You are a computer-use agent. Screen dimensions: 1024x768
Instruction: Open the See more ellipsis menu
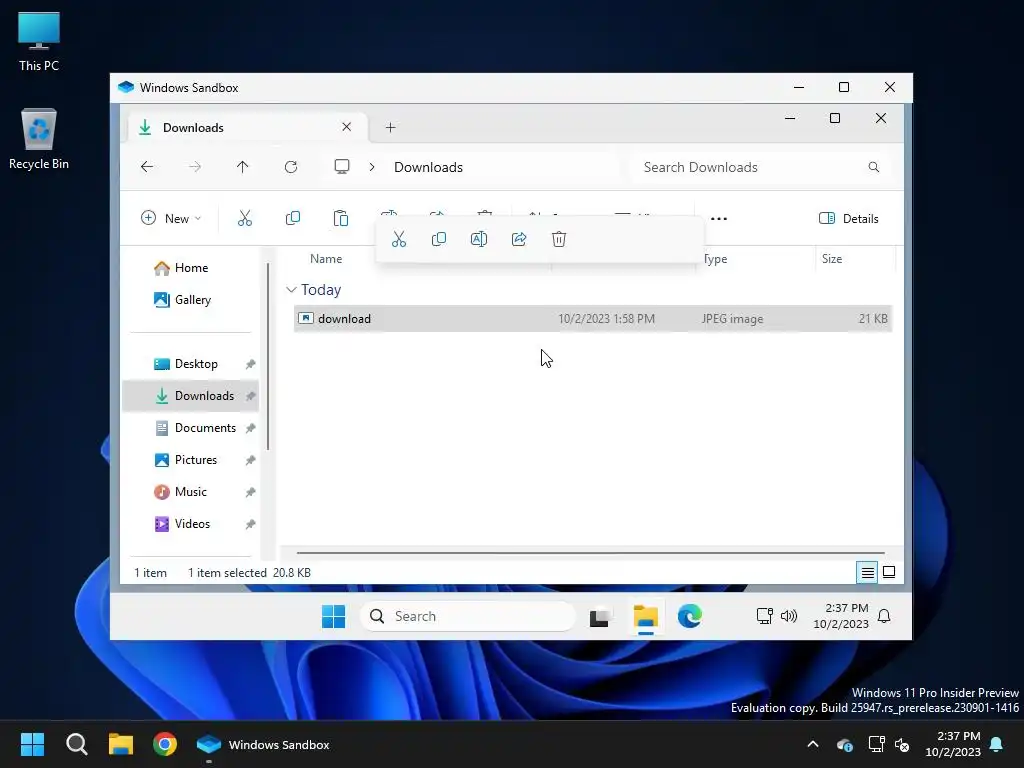(718, 219)
